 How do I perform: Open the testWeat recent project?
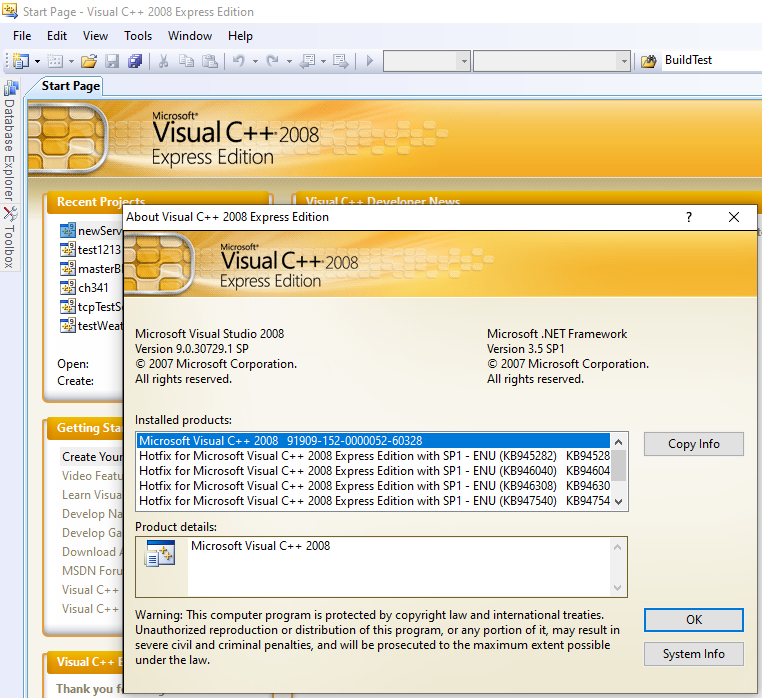click(100, 326)
